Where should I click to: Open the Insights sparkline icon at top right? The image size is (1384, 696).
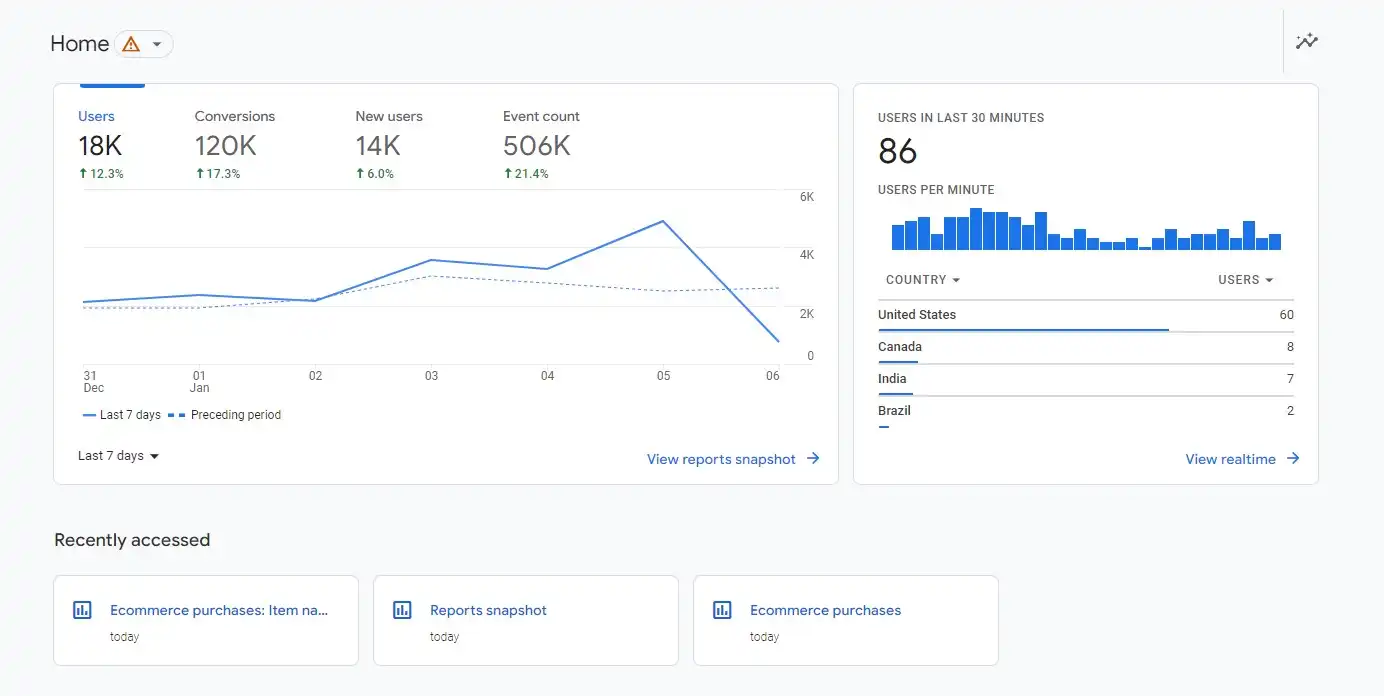(x=1307, y=41)
